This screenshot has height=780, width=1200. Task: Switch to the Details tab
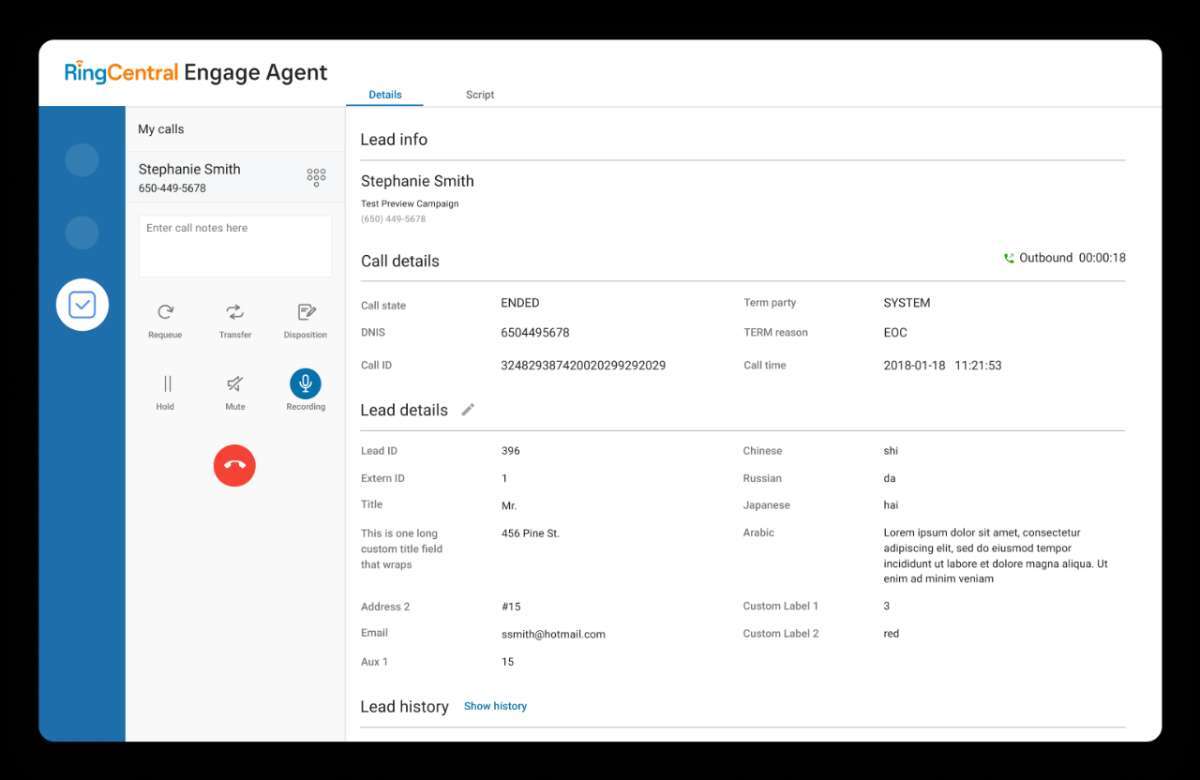click(x=385, y=94)
